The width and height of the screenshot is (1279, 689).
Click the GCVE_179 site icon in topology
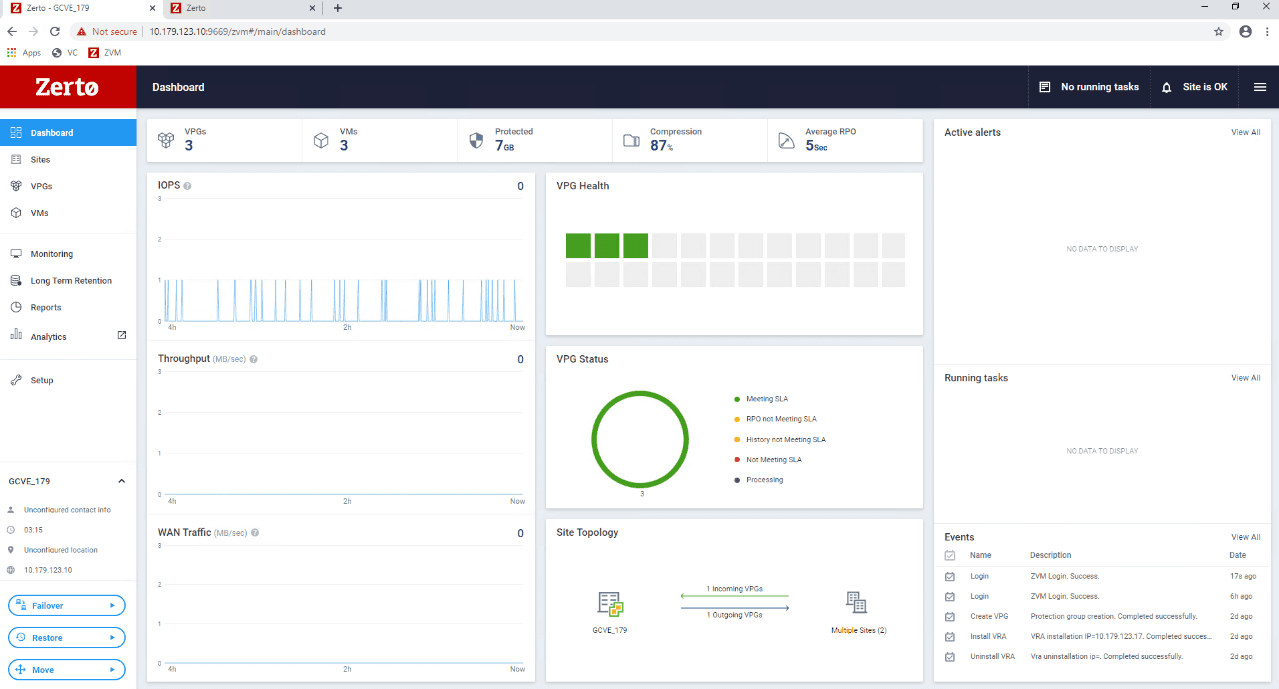click(x=610, y=603)
